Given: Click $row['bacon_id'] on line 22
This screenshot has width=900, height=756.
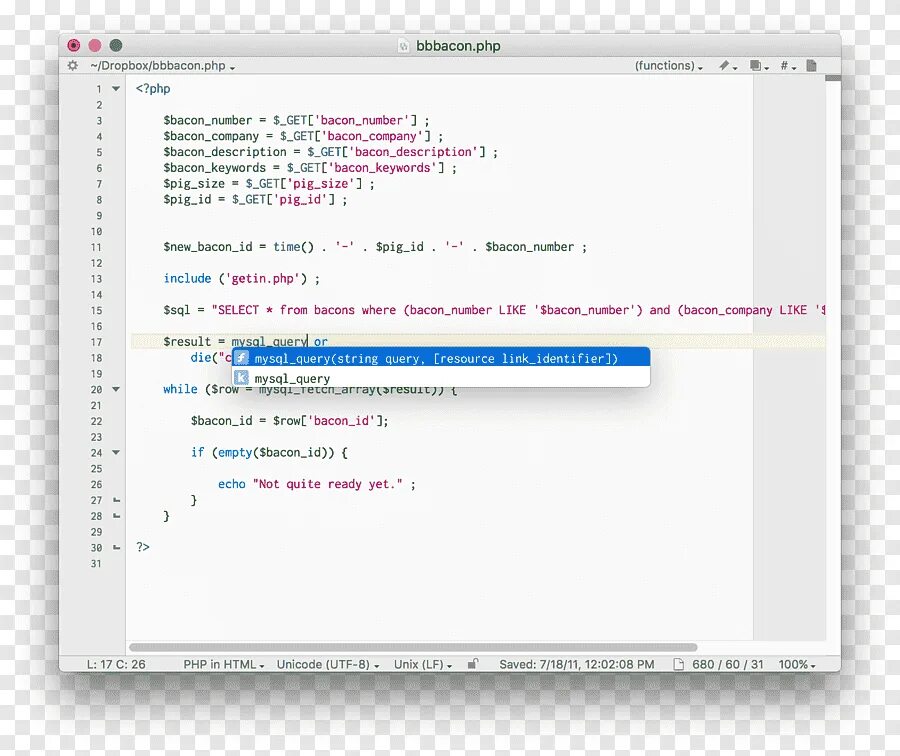Looking at the screenshot, I should point(327,421).
